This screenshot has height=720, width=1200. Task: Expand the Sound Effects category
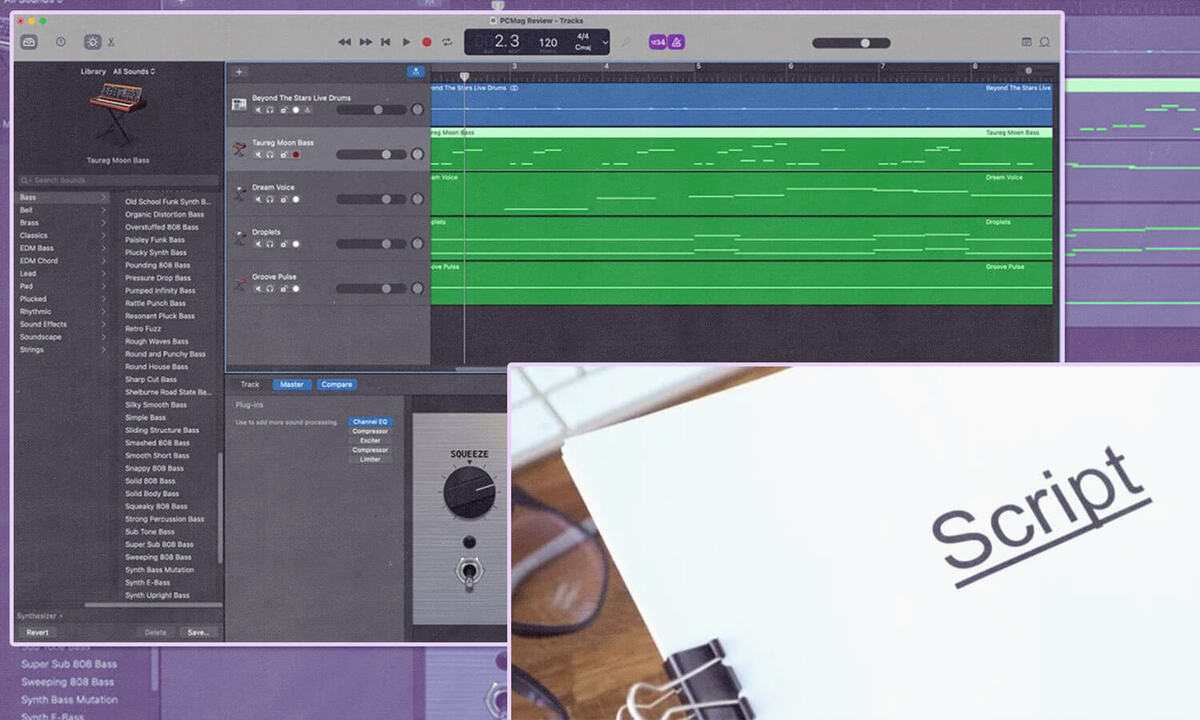[x=63, y=324]
